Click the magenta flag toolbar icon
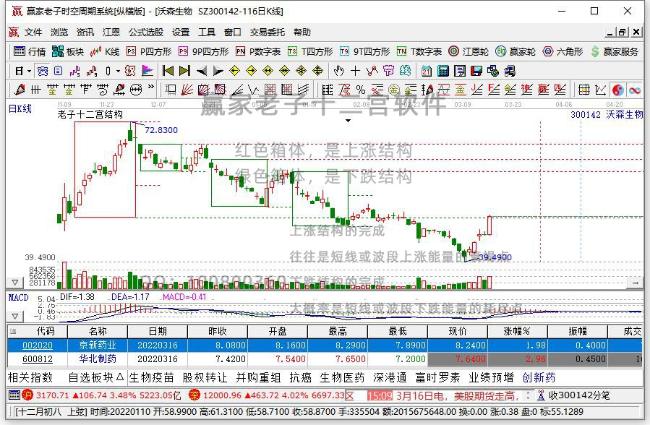Screen dimensions: 650x425 (147, 71)
